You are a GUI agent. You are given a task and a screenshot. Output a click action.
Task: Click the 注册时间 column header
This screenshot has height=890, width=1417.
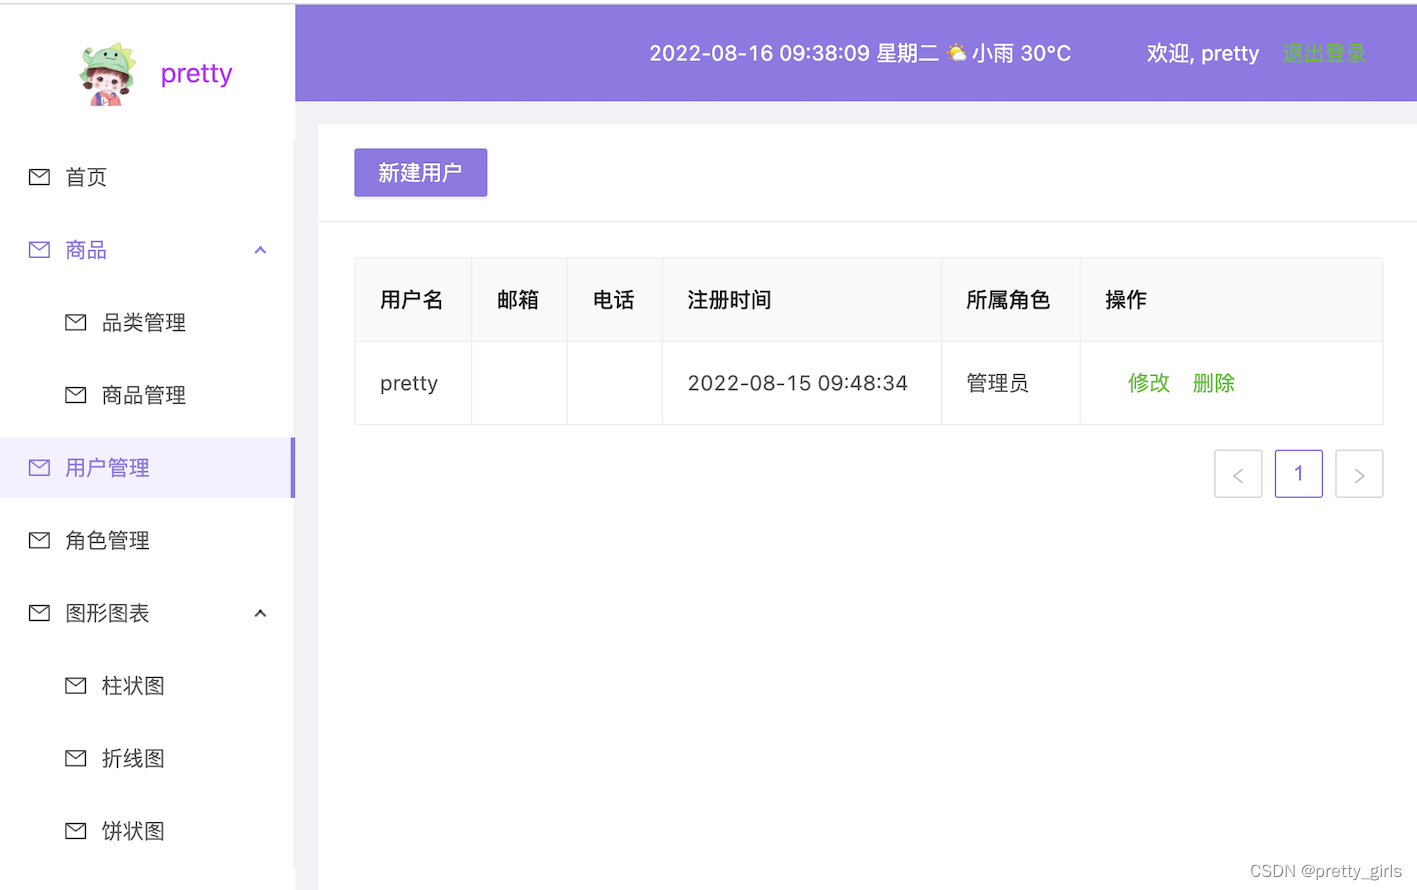click(x=801, y=300)
